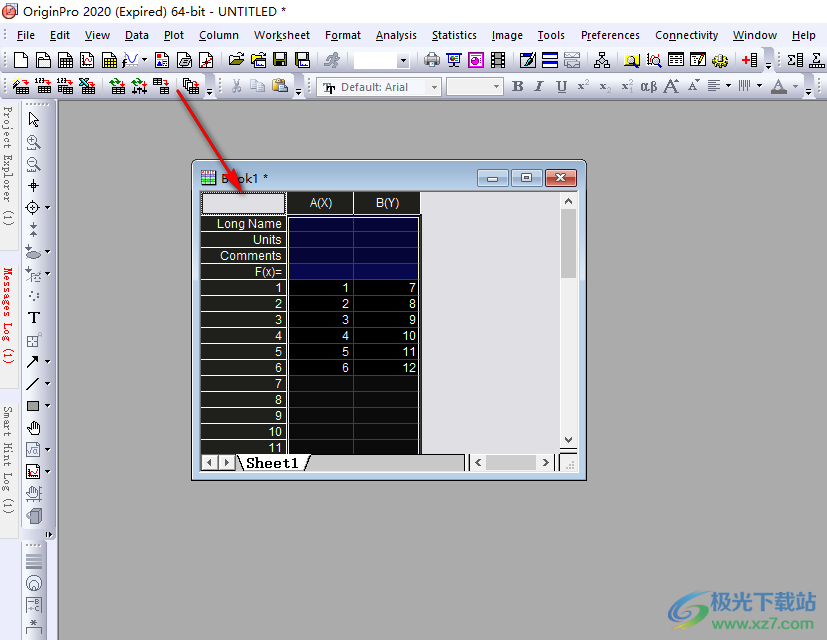Select the Zoom In tool
Screen dimensions: 827x640
click(34, 142)
